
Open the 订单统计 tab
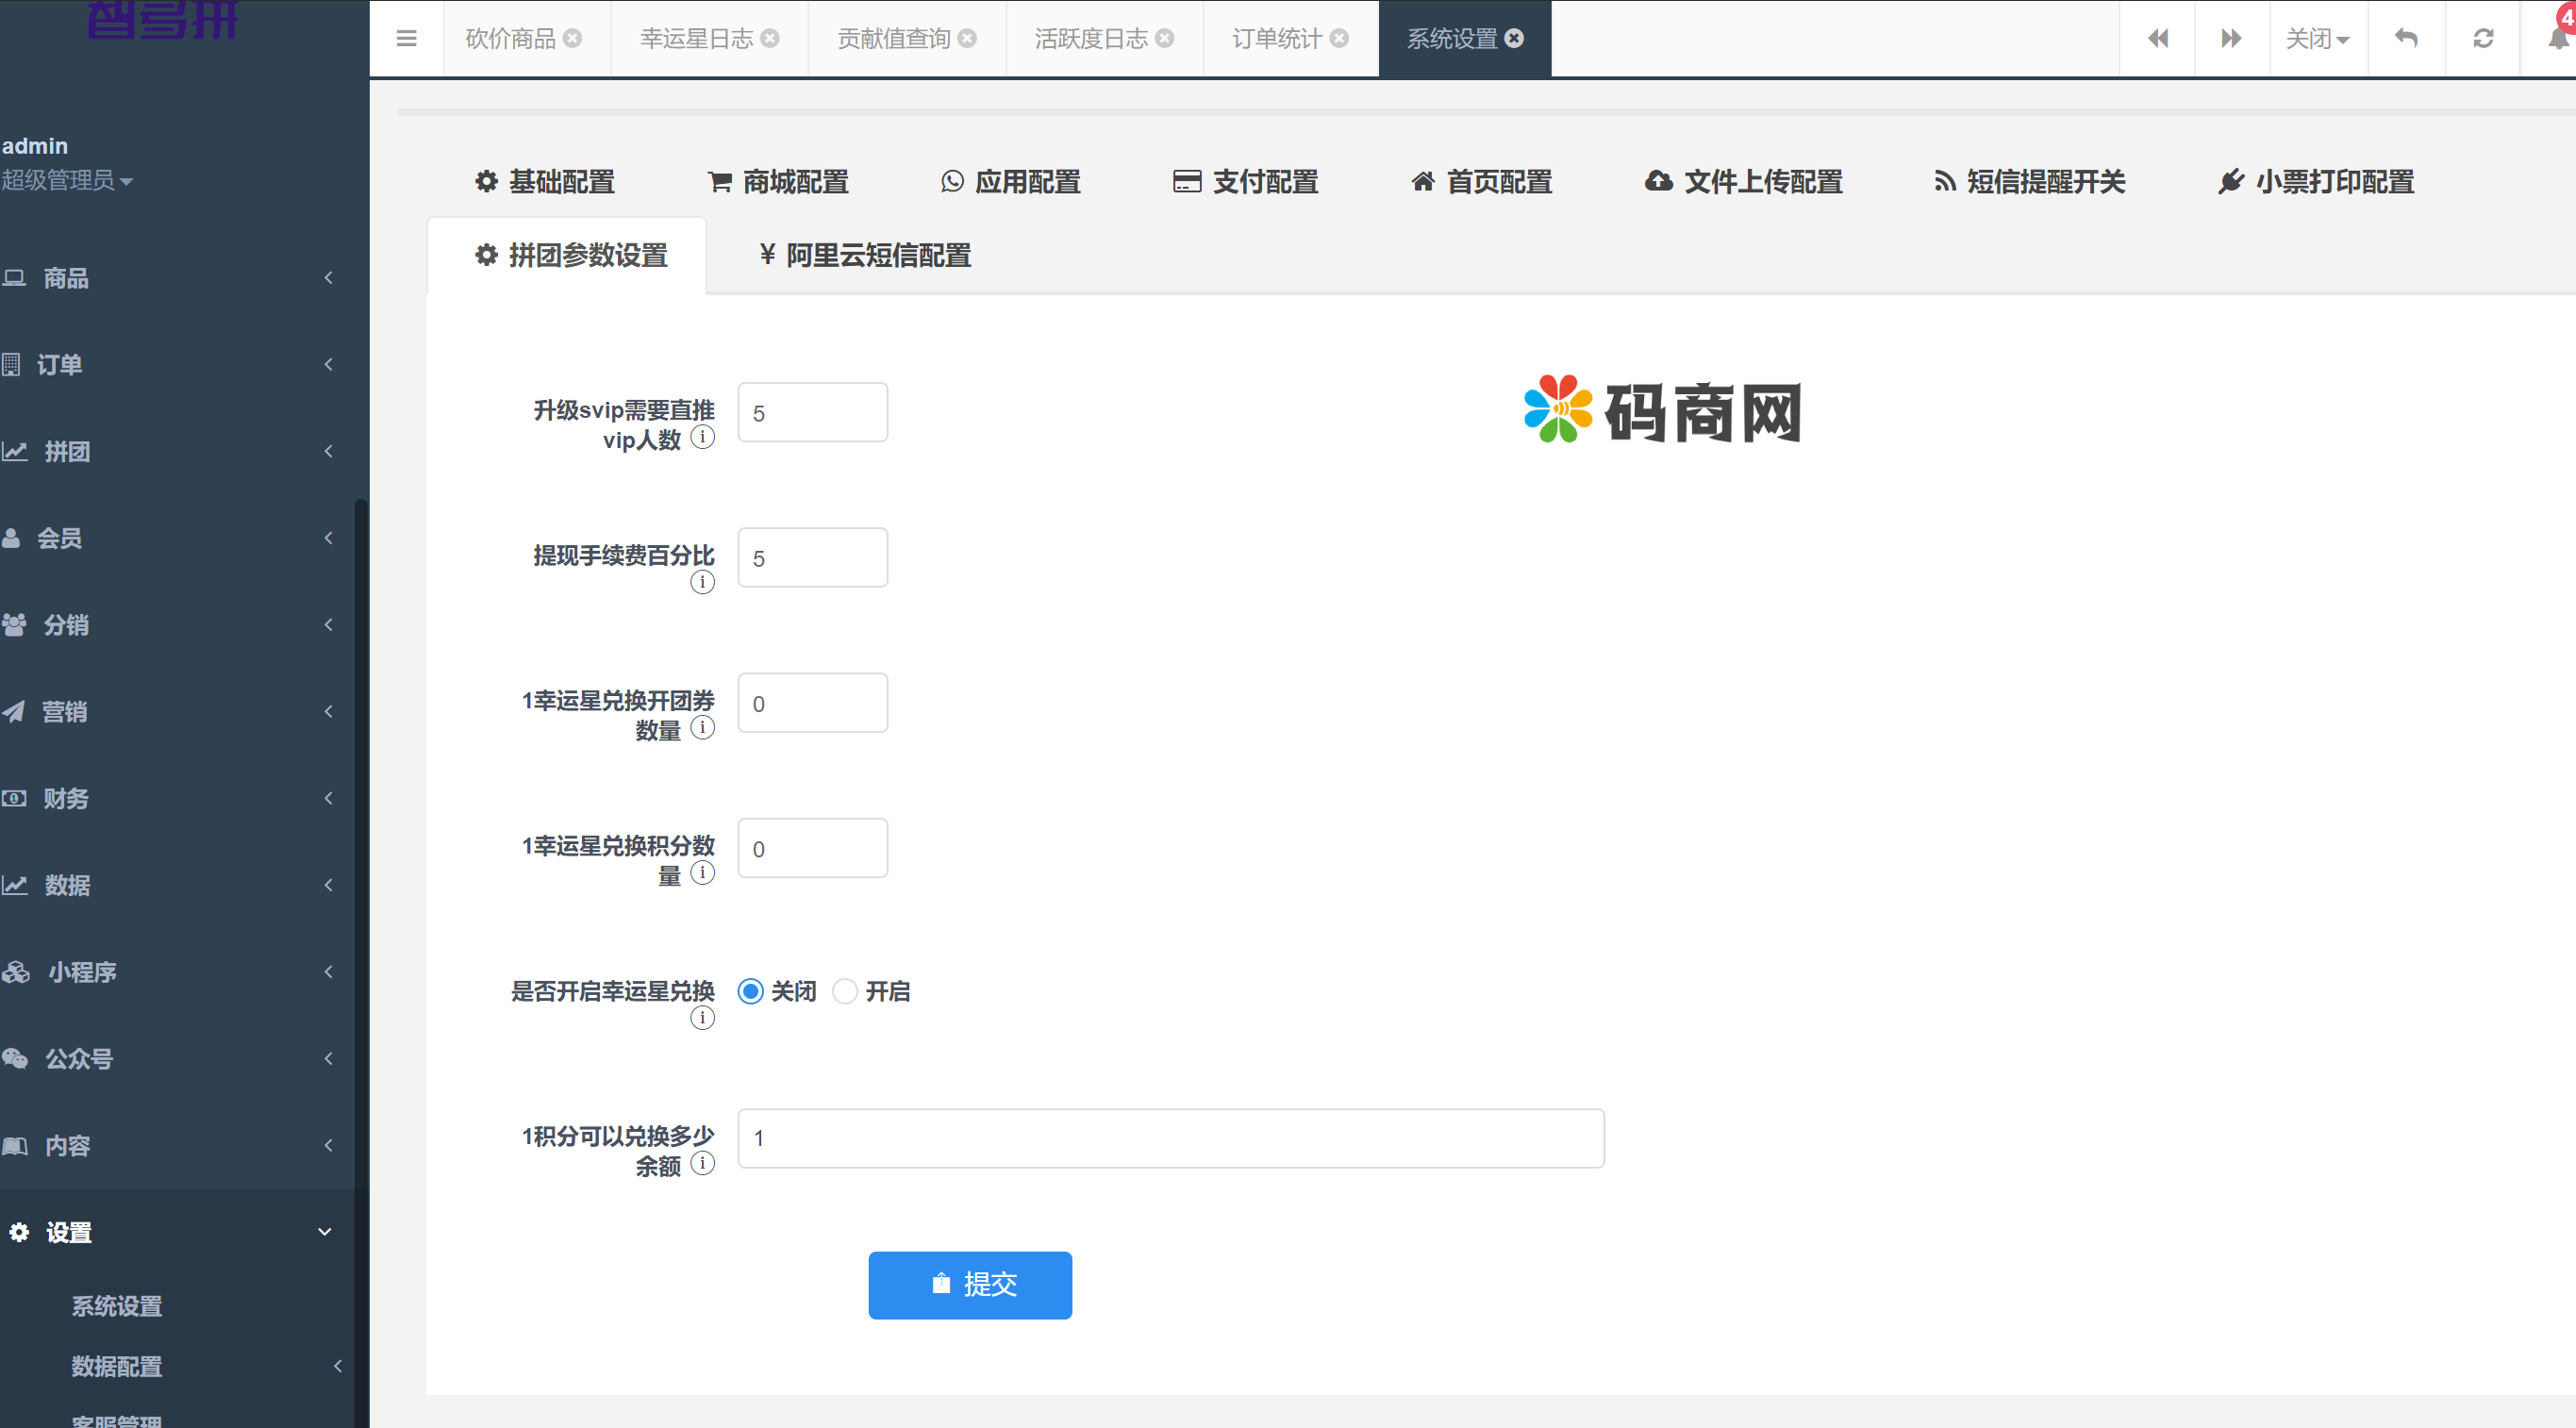point(1277,38)
